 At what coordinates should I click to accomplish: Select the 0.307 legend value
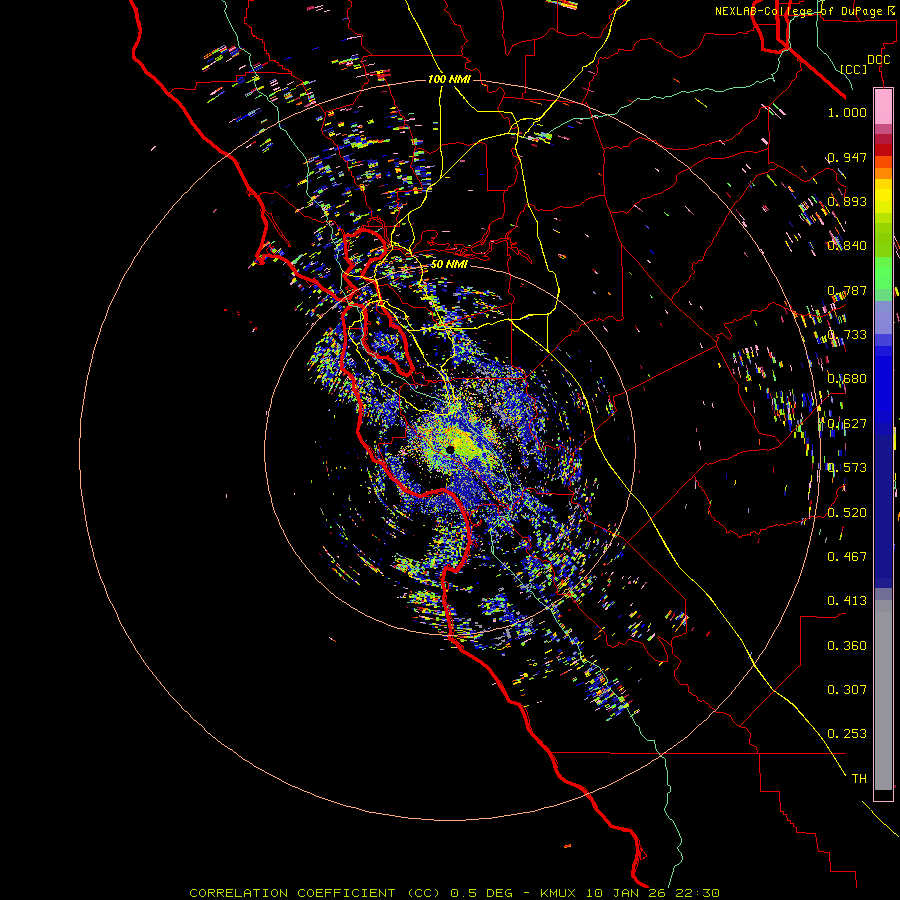847,689
